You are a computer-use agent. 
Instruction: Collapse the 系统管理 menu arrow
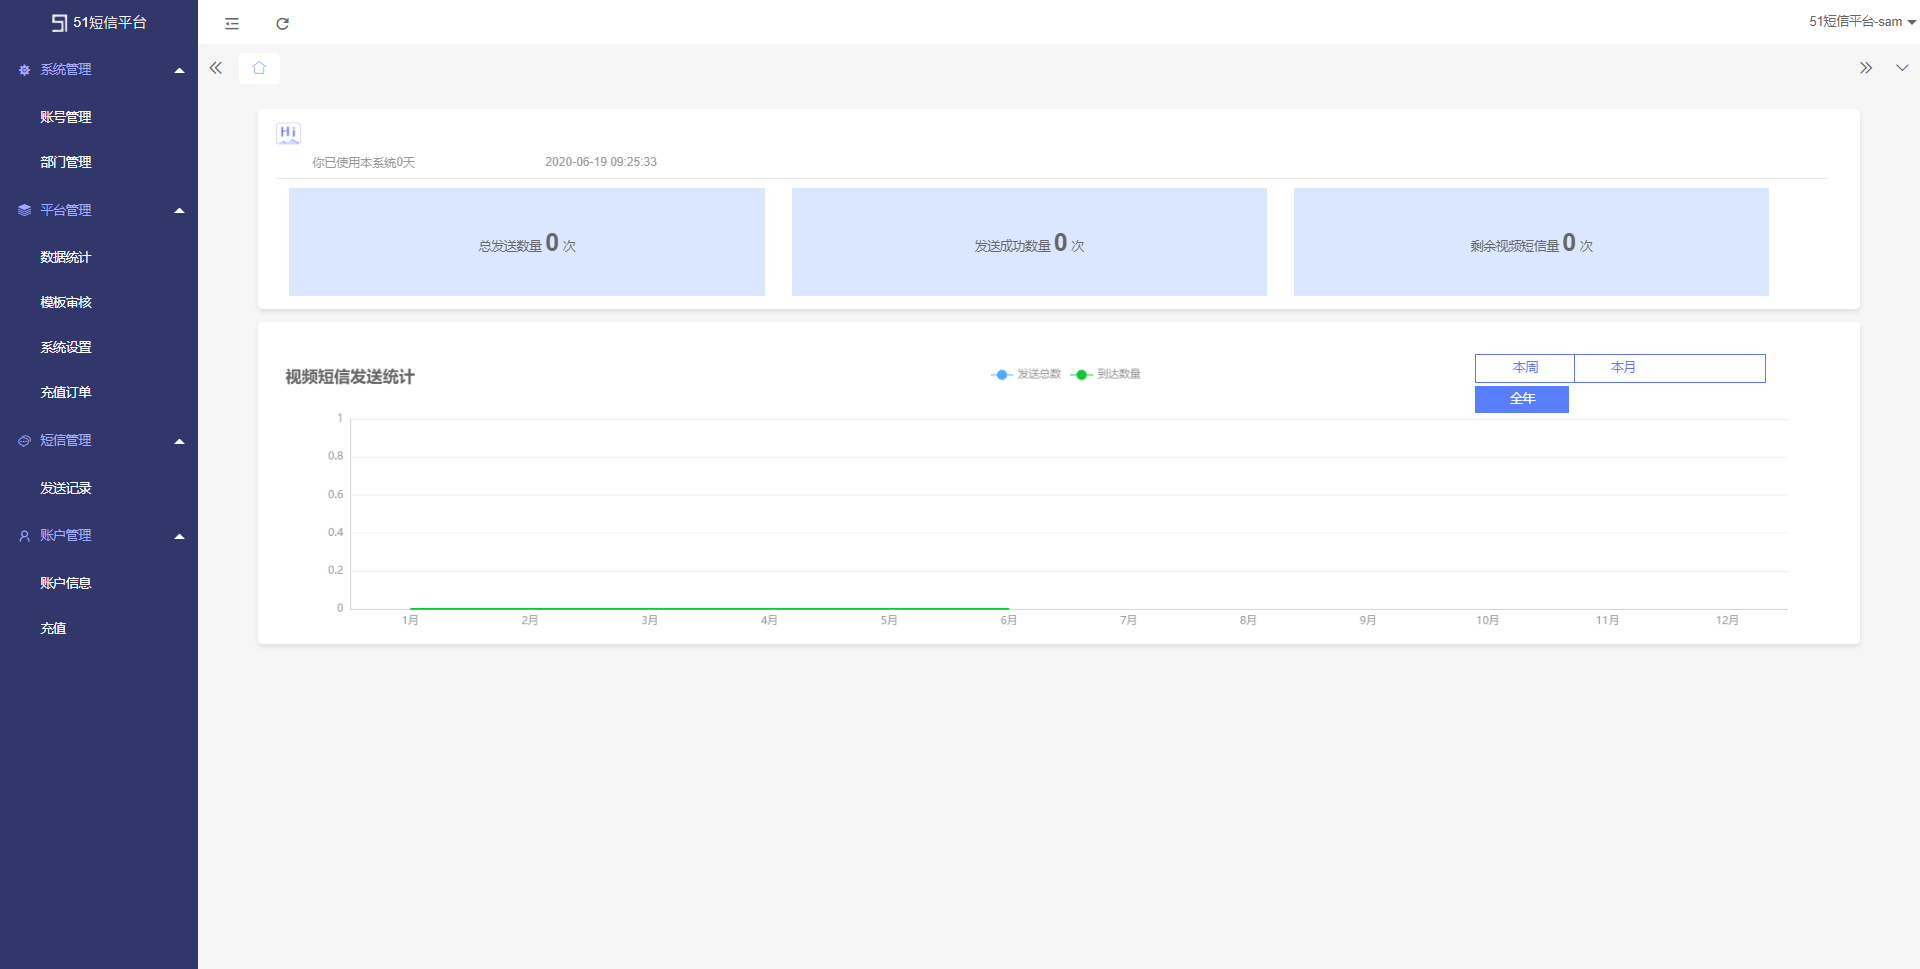point(180,70)
